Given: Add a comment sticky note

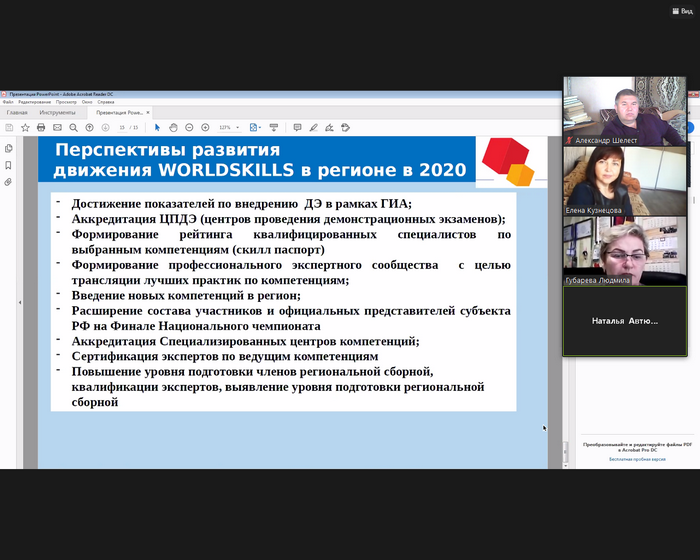Looking at the screenshot, I should pos(297,128).
